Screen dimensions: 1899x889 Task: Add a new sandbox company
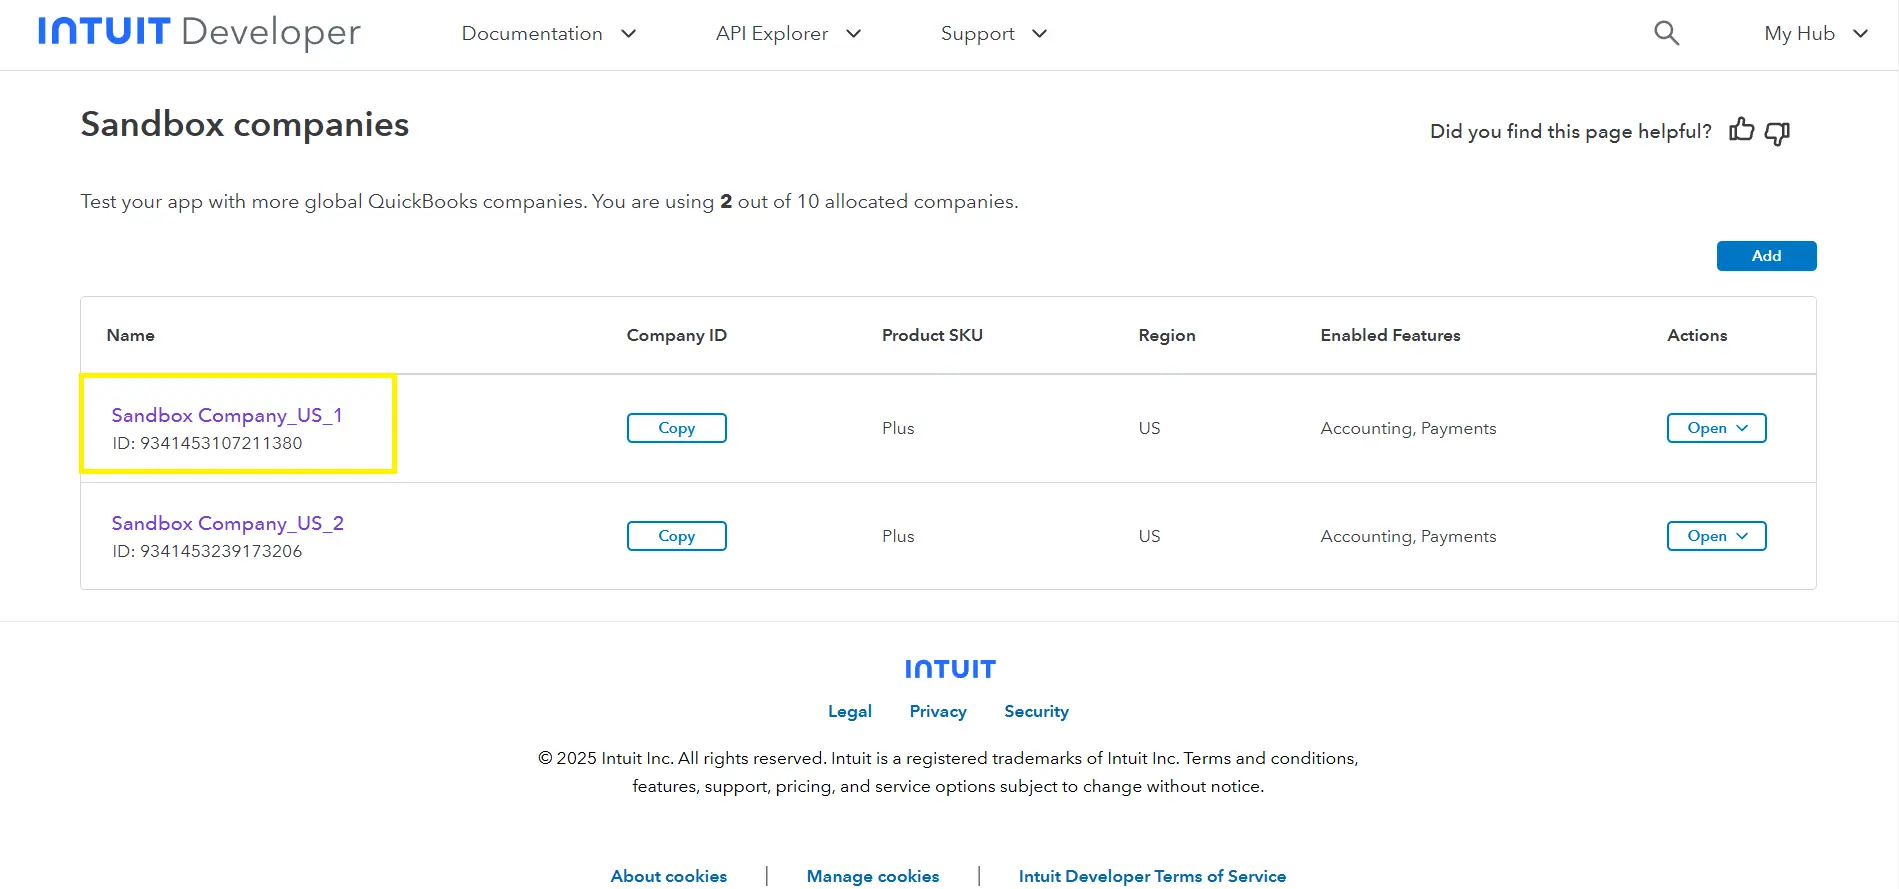point(1766,256)
